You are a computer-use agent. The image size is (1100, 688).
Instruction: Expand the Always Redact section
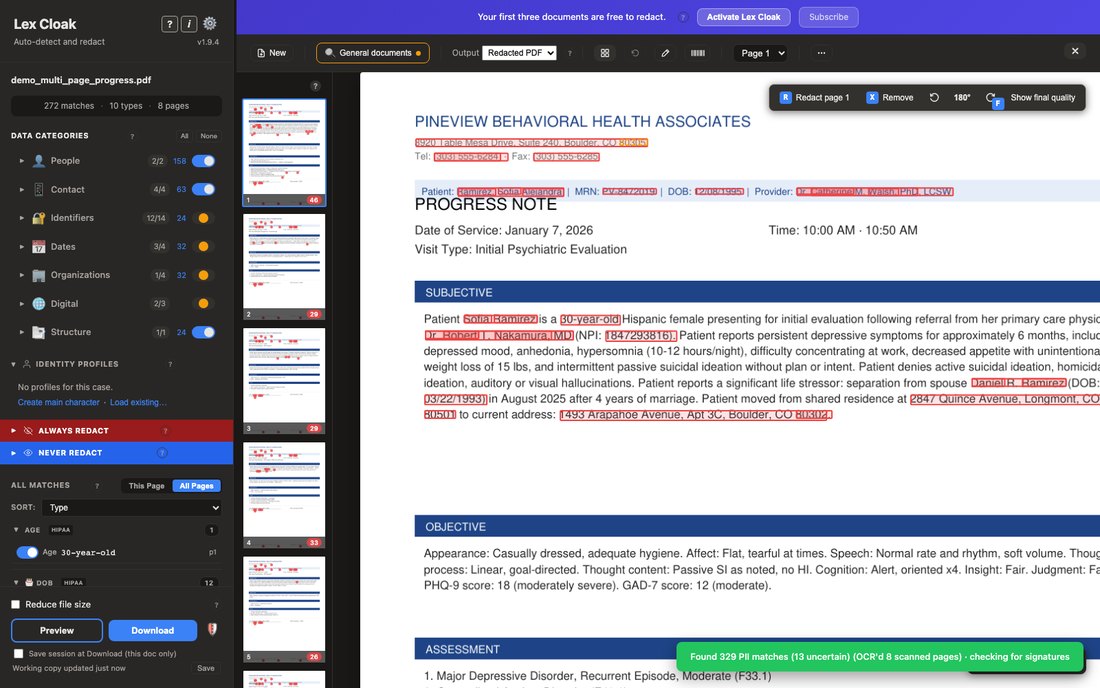click(x=13, y=431)
